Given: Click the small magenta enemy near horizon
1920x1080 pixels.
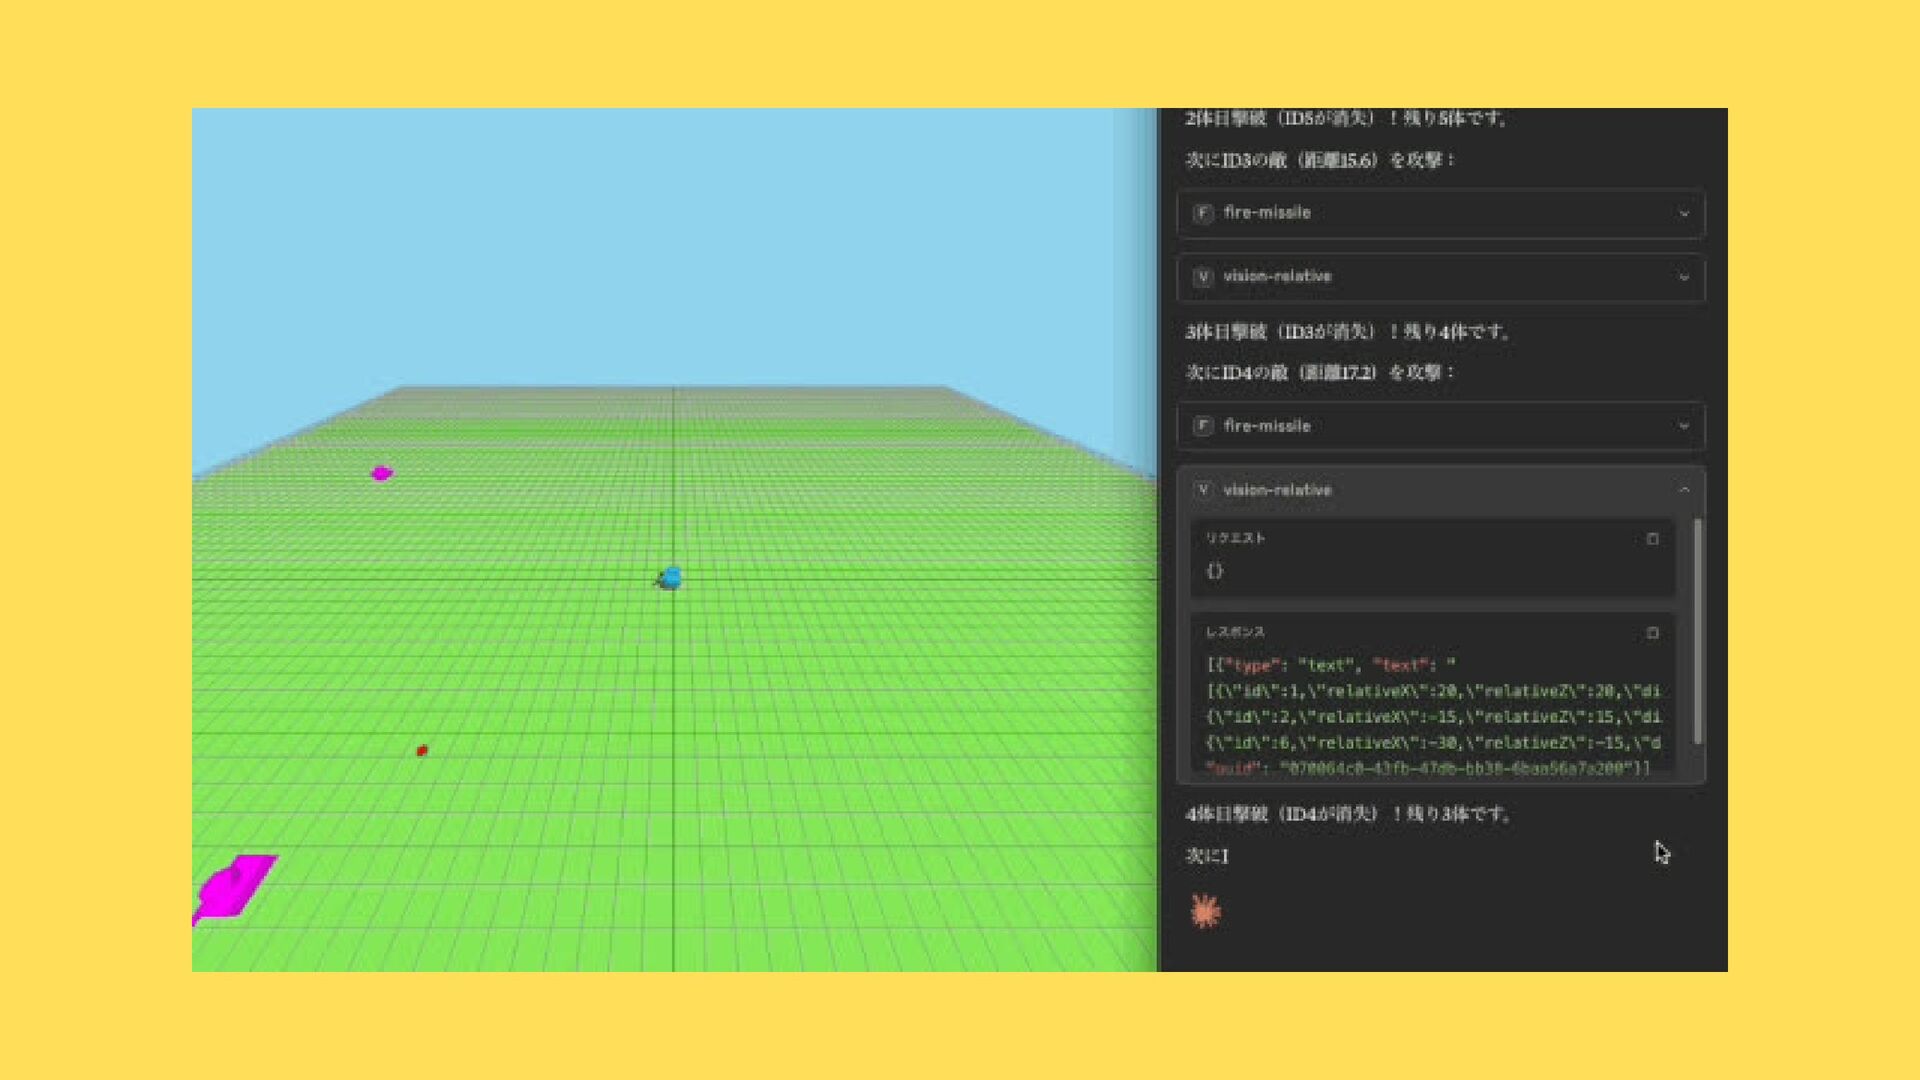Looking at the screenshot, I should coord(381,473).
